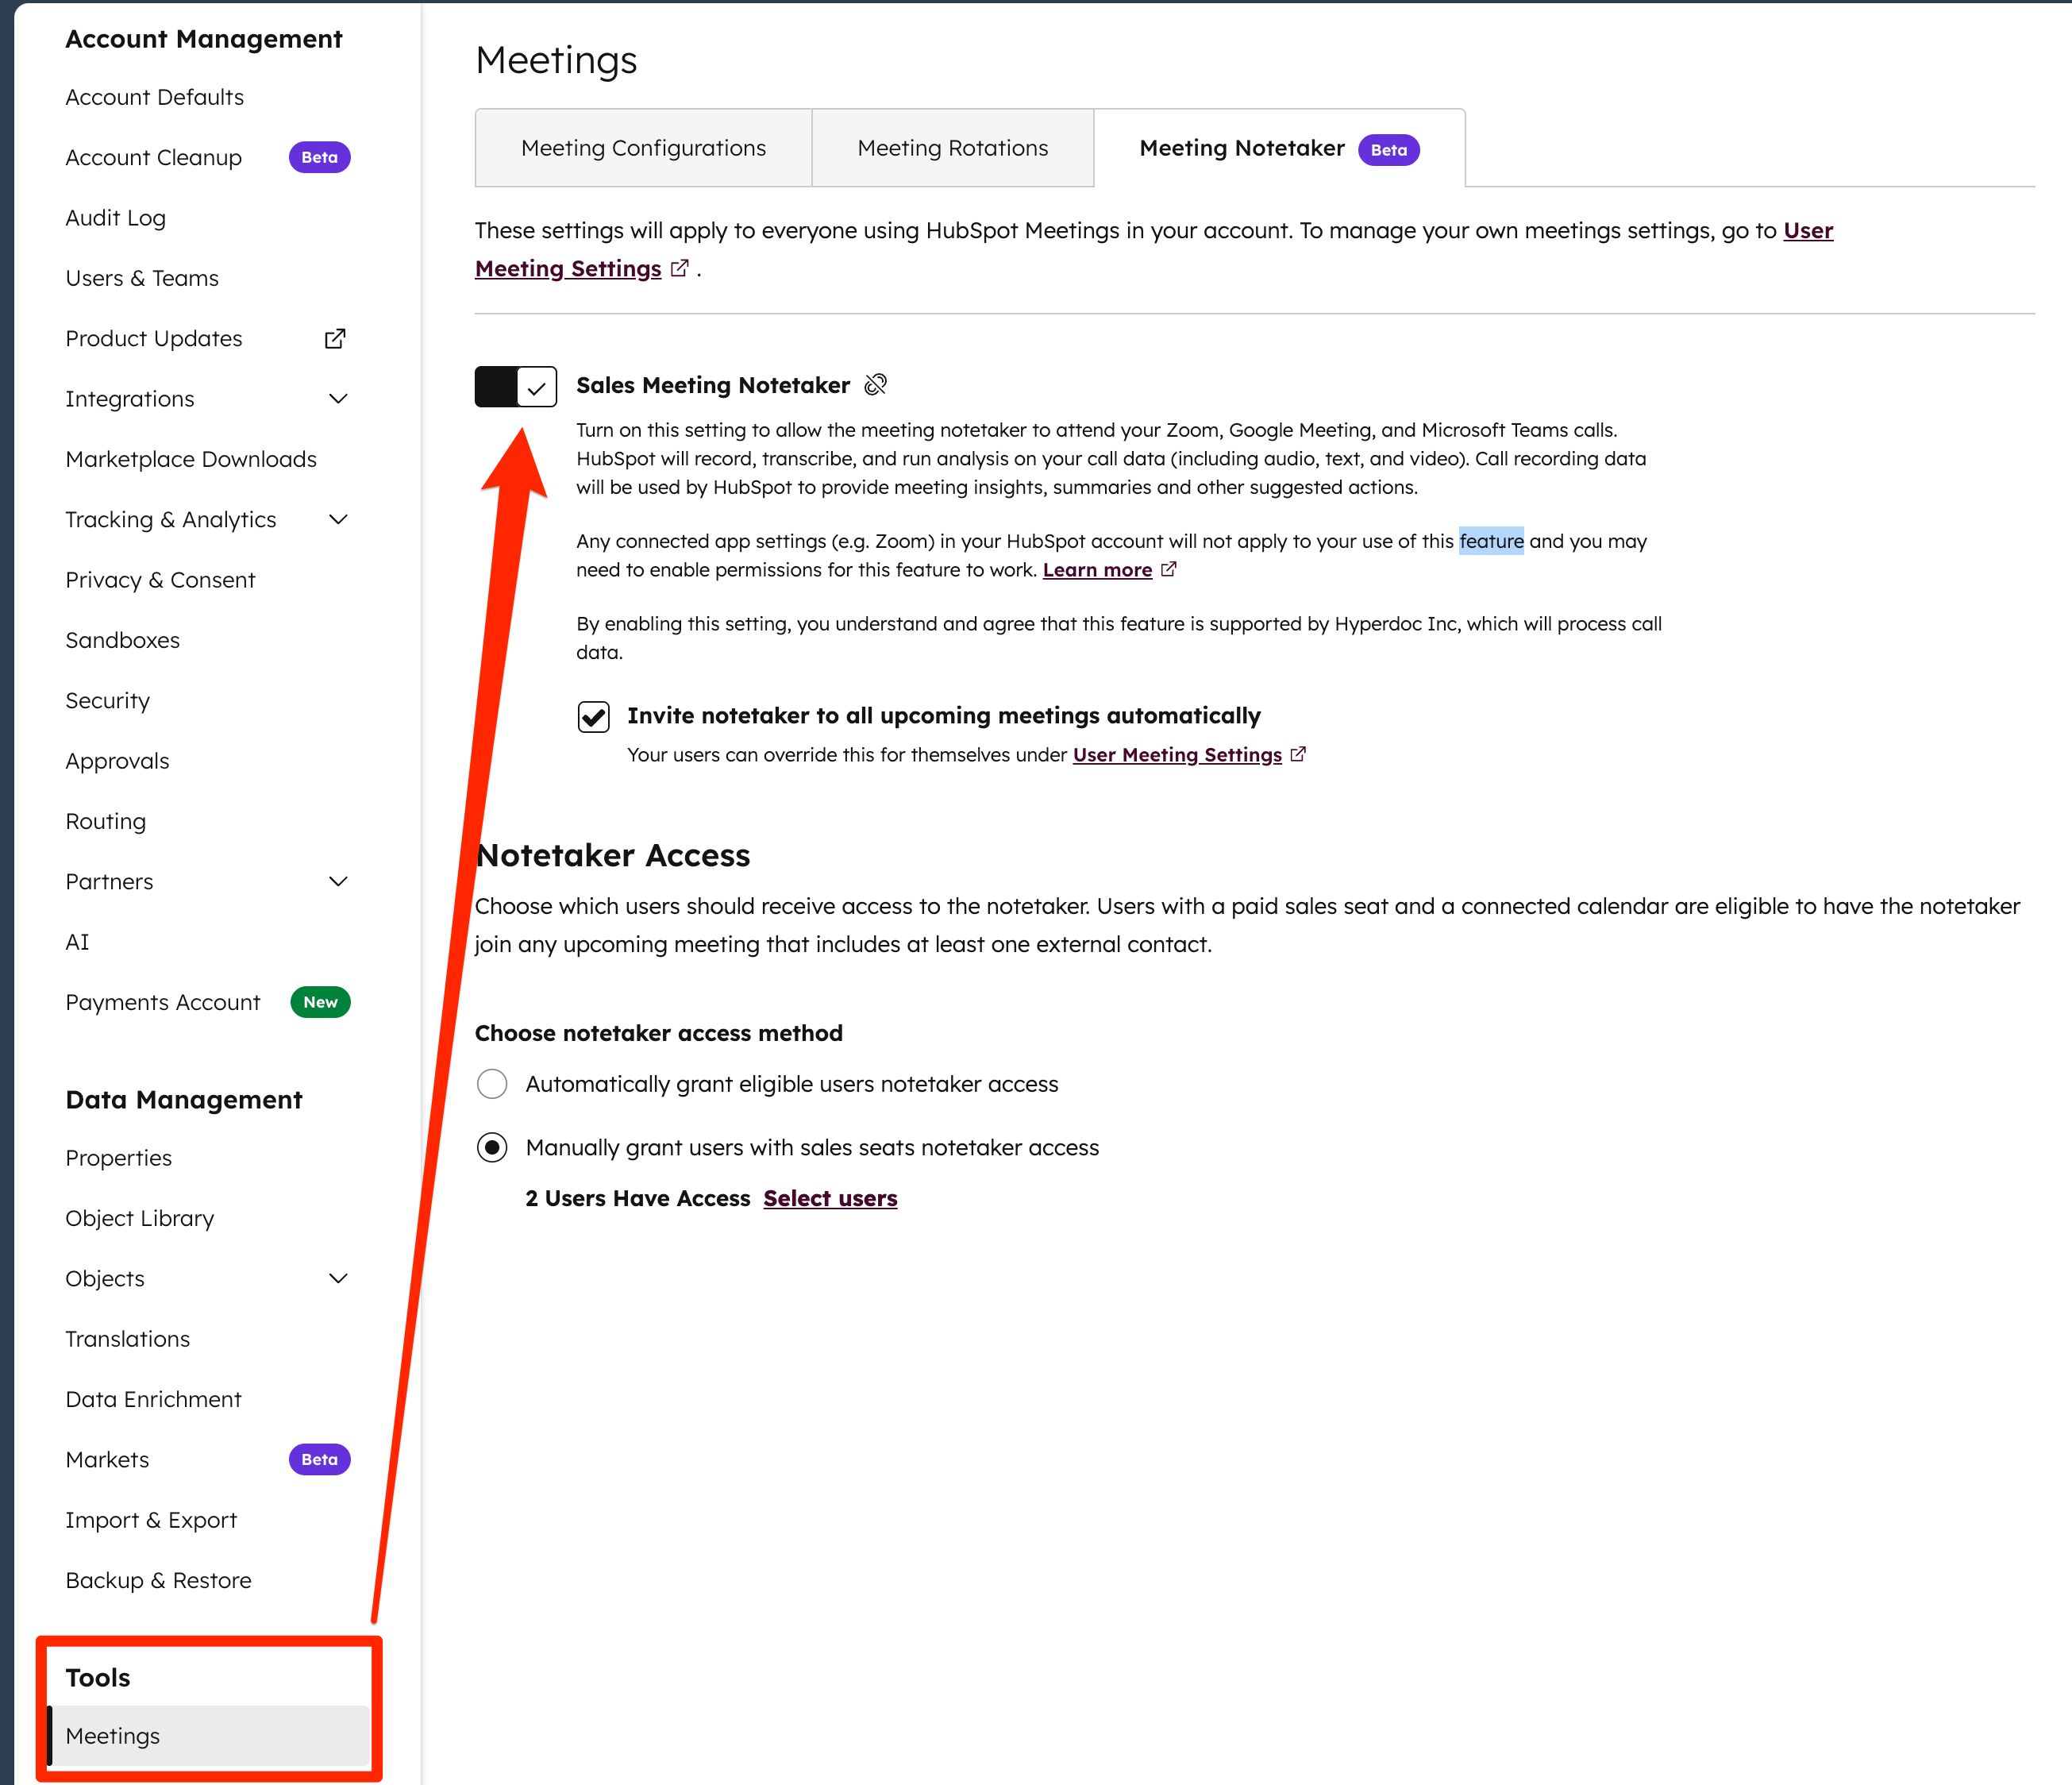Expand the Integrations section
Viewport: 2072px width, 1785px height.
click(x=338, y=399)
